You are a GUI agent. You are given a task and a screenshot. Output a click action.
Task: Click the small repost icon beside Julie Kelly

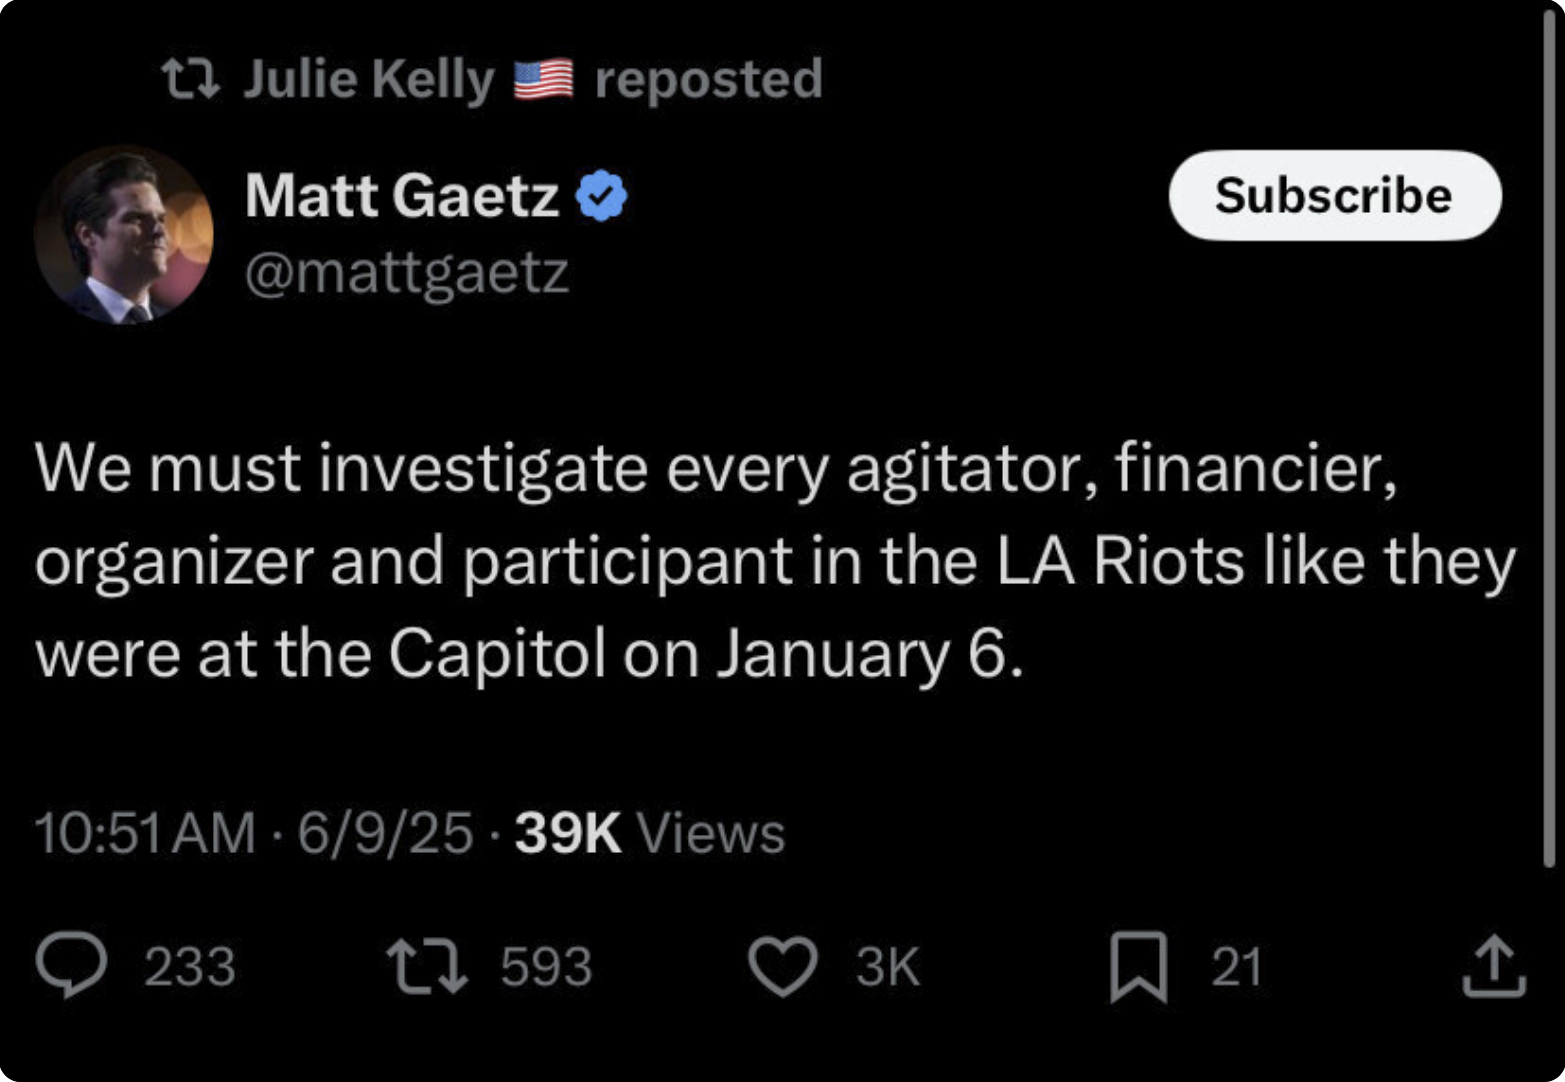[191, 79]
